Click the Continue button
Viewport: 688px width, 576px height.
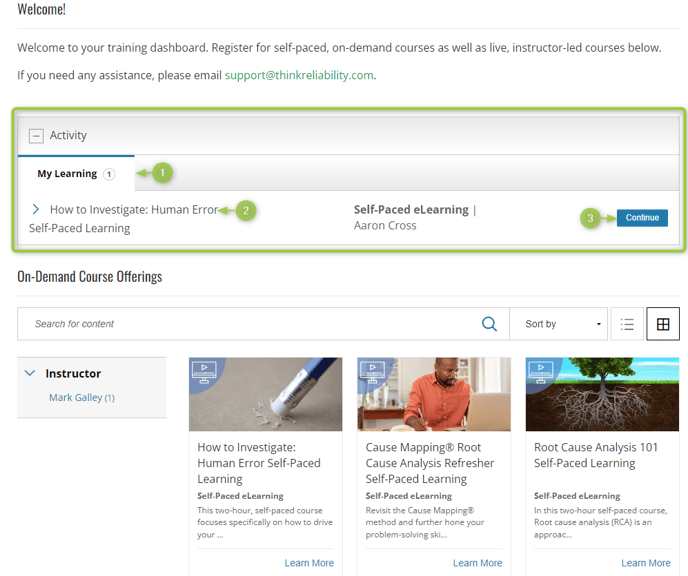click(x=642, y=218)
